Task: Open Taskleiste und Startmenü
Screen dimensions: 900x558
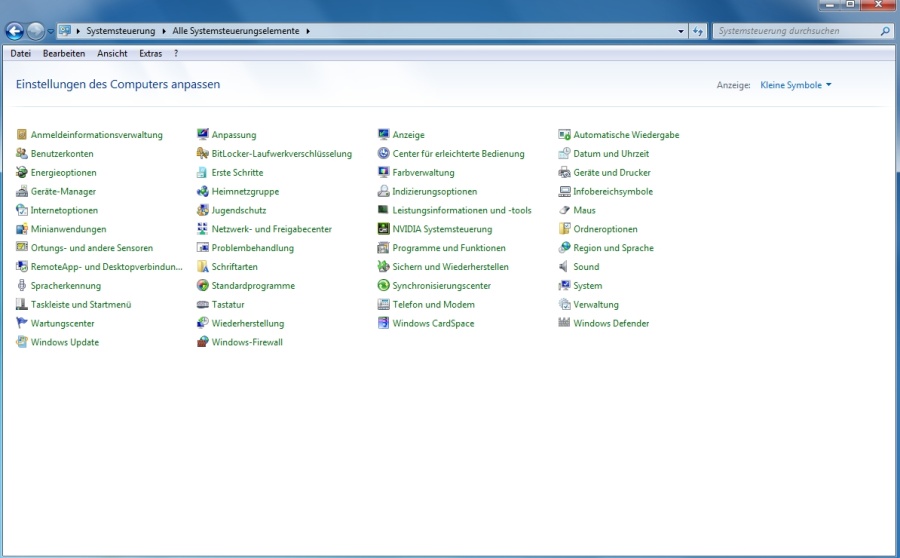Action: [x=81, y=305]
